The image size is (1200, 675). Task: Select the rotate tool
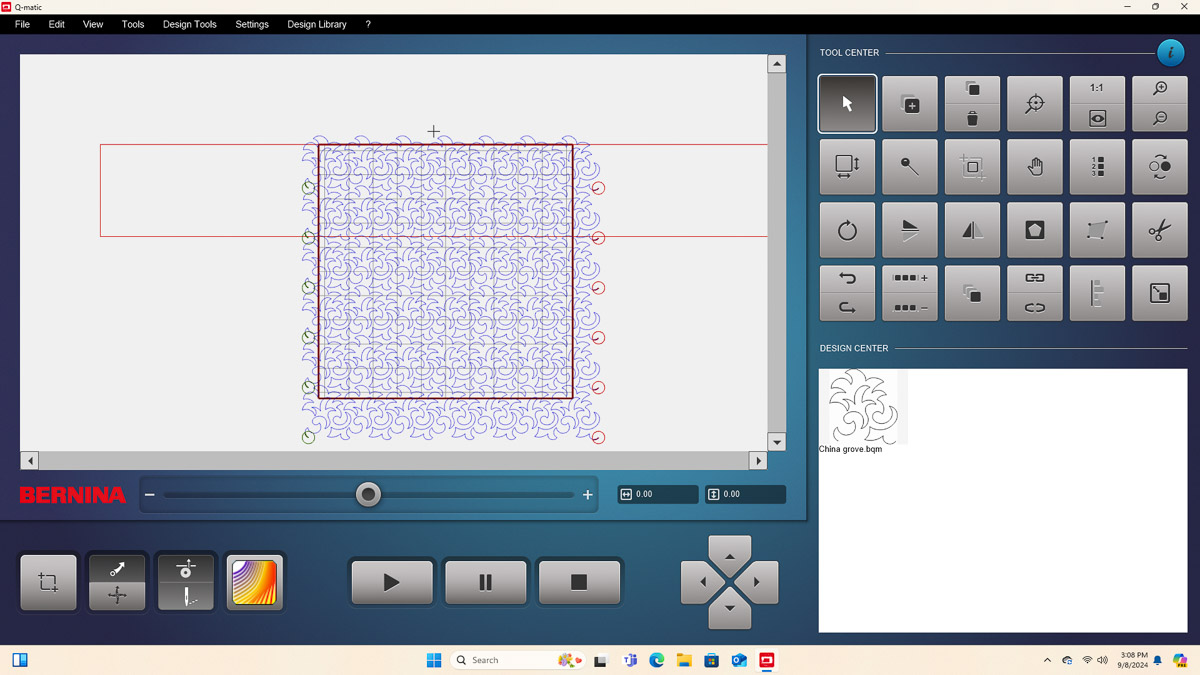(x=847, y=230)
